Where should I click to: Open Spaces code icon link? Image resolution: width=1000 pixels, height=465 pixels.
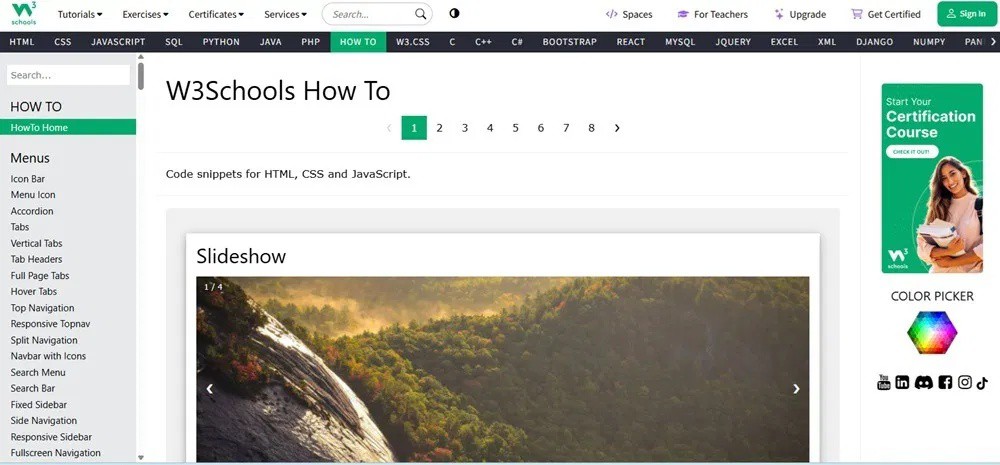pos(628,14)
